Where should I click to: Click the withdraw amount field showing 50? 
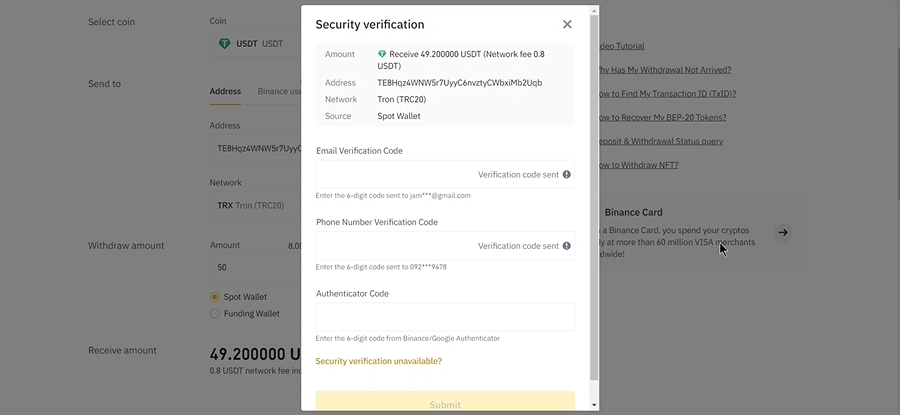tap(255, 267)
